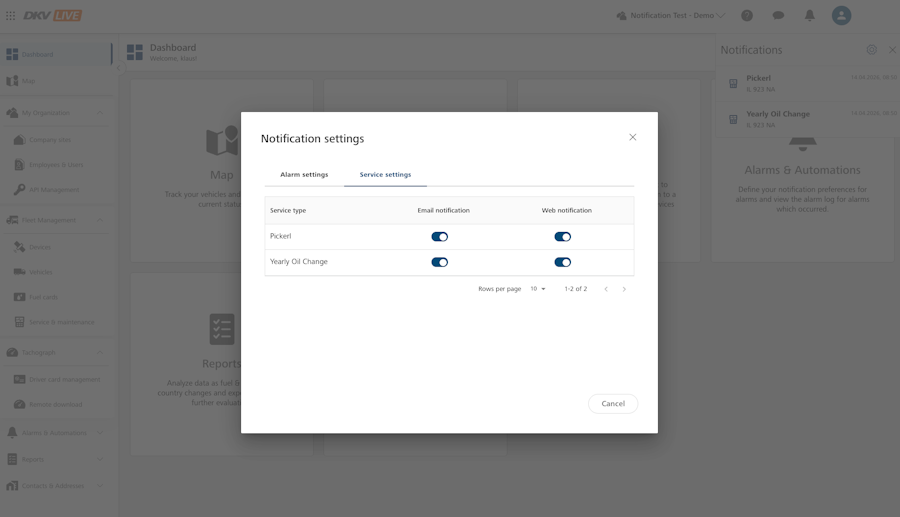Screen dimensions: 900x517
Task: Click the Company sites icon
Action: tap(20, 139)
